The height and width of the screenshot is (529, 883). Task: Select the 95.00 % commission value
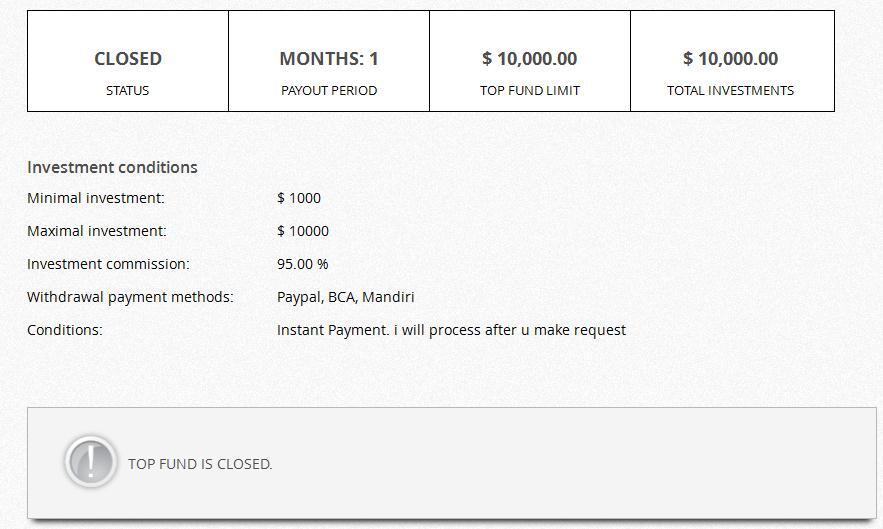pos(303,264)
